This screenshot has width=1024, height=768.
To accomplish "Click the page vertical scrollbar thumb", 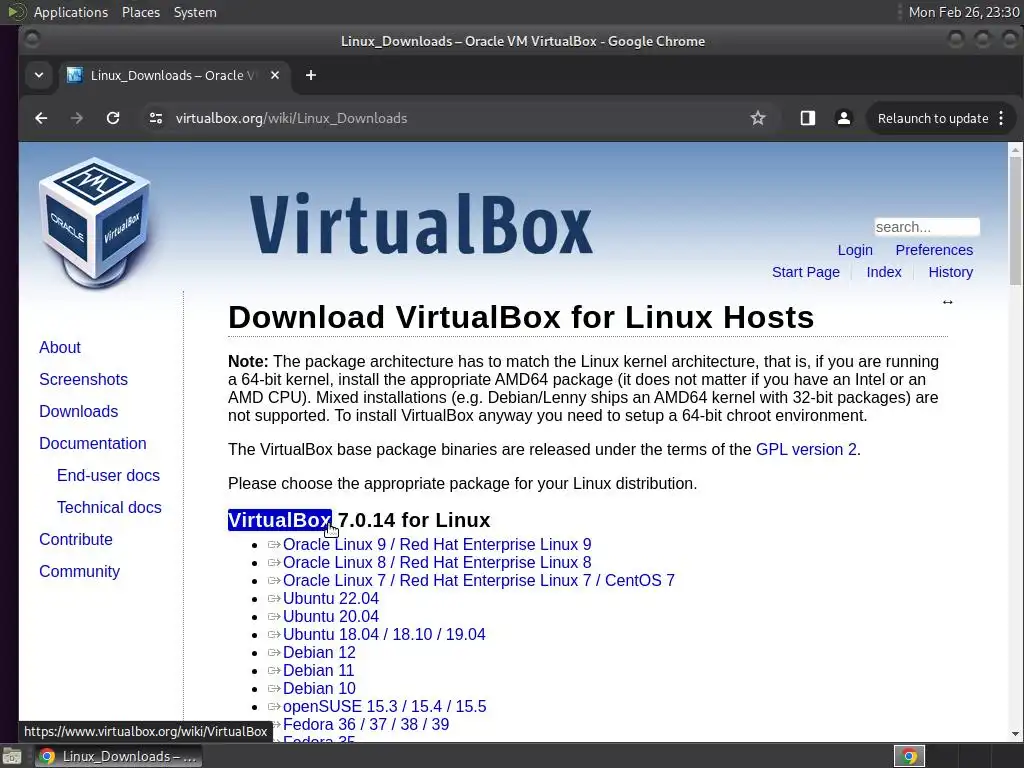I will (x=1015, y=222).
